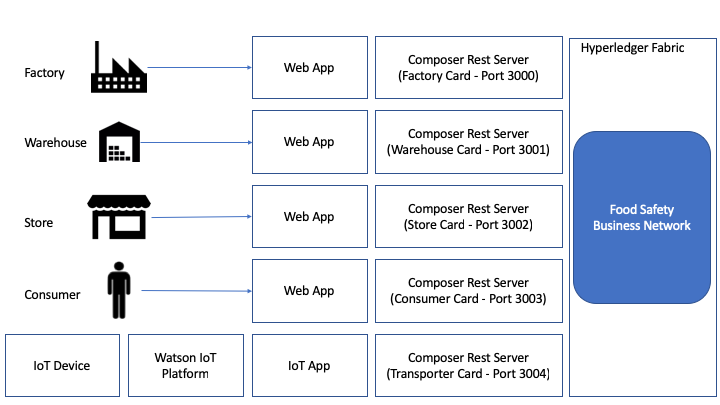720x405 pixels.
Task: Click the Store shop icon
Action: pos(119,217)
